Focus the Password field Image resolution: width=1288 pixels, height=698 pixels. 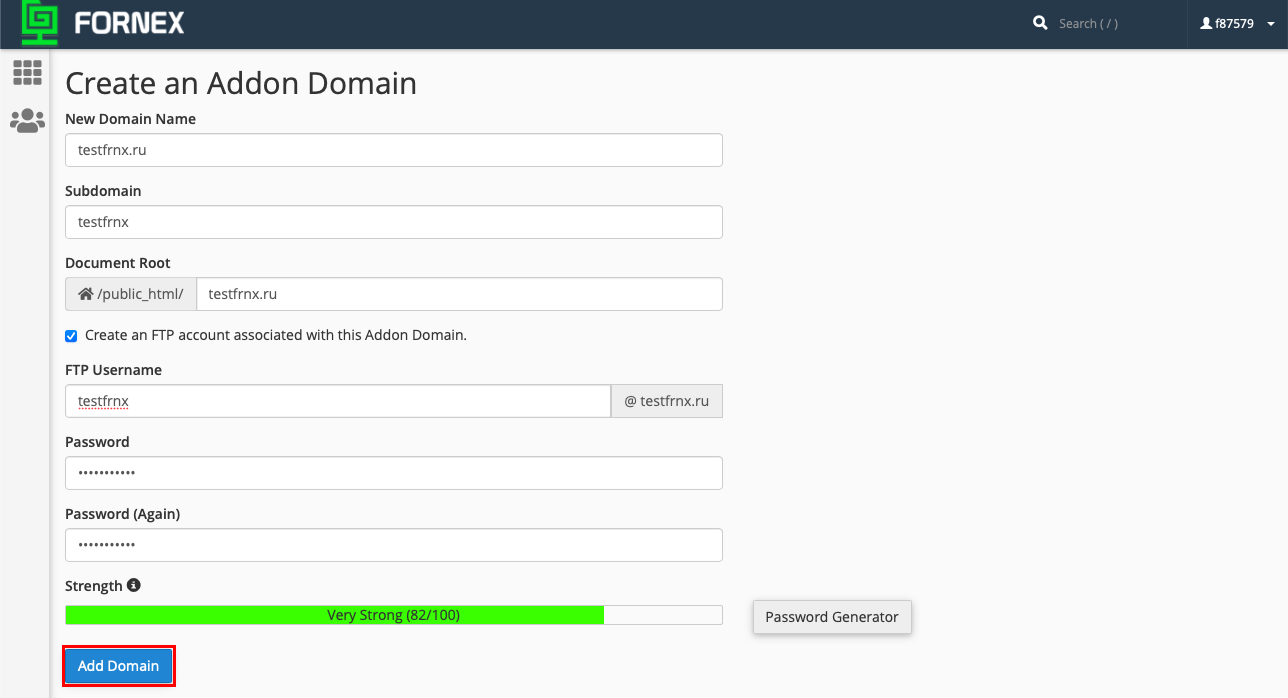(x=394, y=473)
